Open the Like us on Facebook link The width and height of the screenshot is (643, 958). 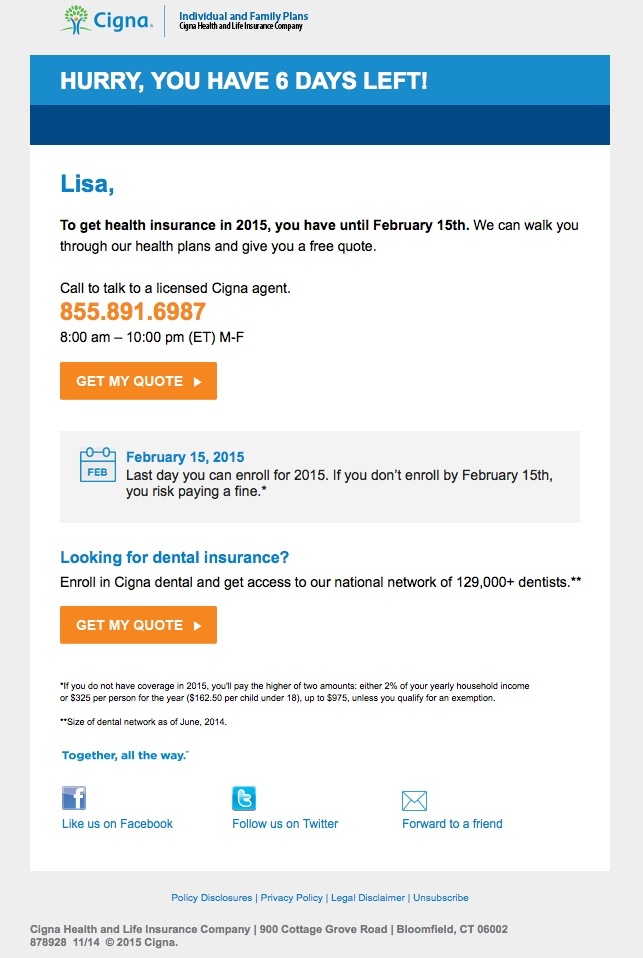point(117,824)
